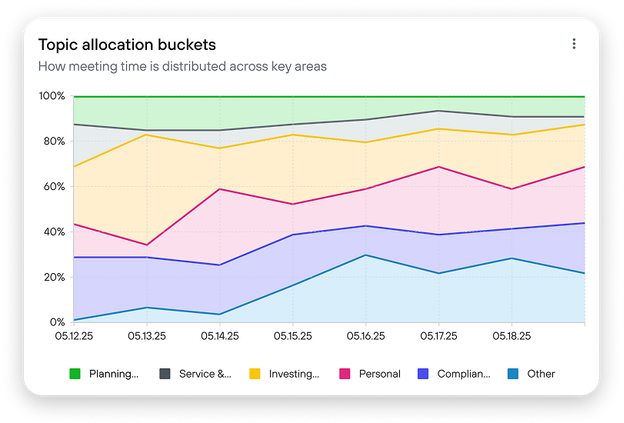Click the blue Other legend swatch
The height and width of the screenshot is (423, 624).
(513, 374)
